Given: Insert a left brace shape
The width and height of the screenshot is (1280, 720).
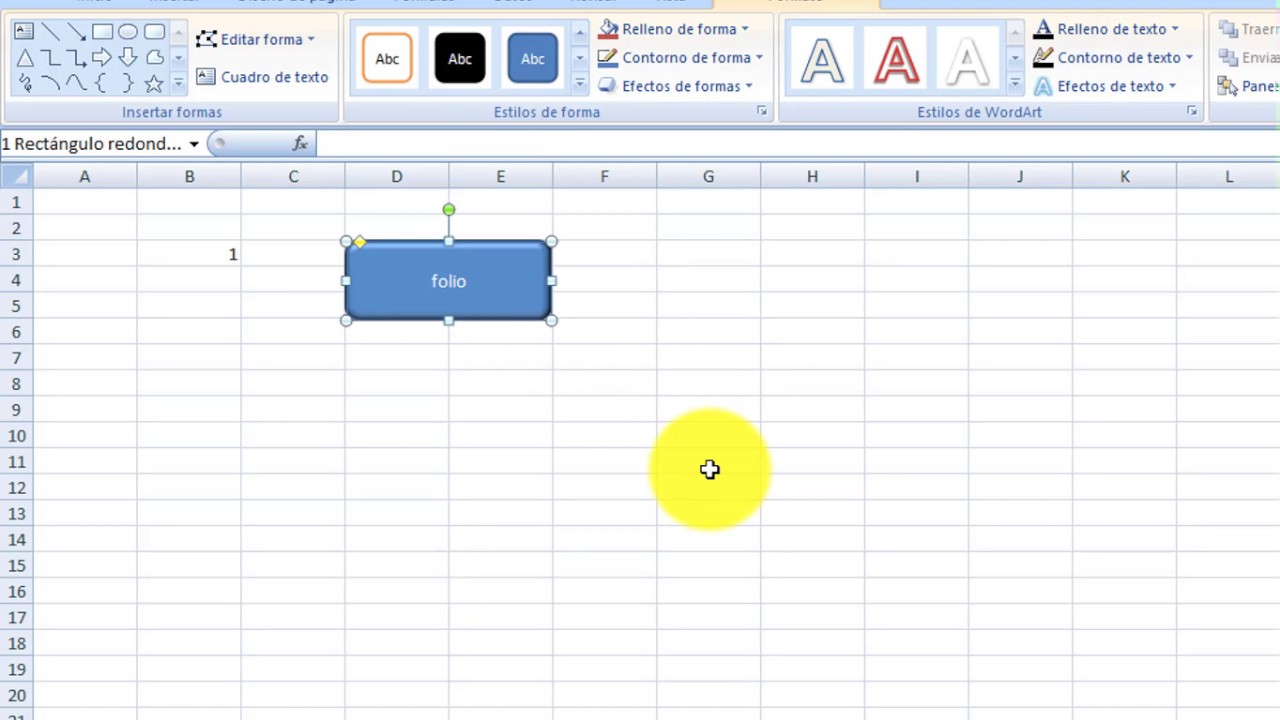Looking at the screenshot, I should (100, 83).
